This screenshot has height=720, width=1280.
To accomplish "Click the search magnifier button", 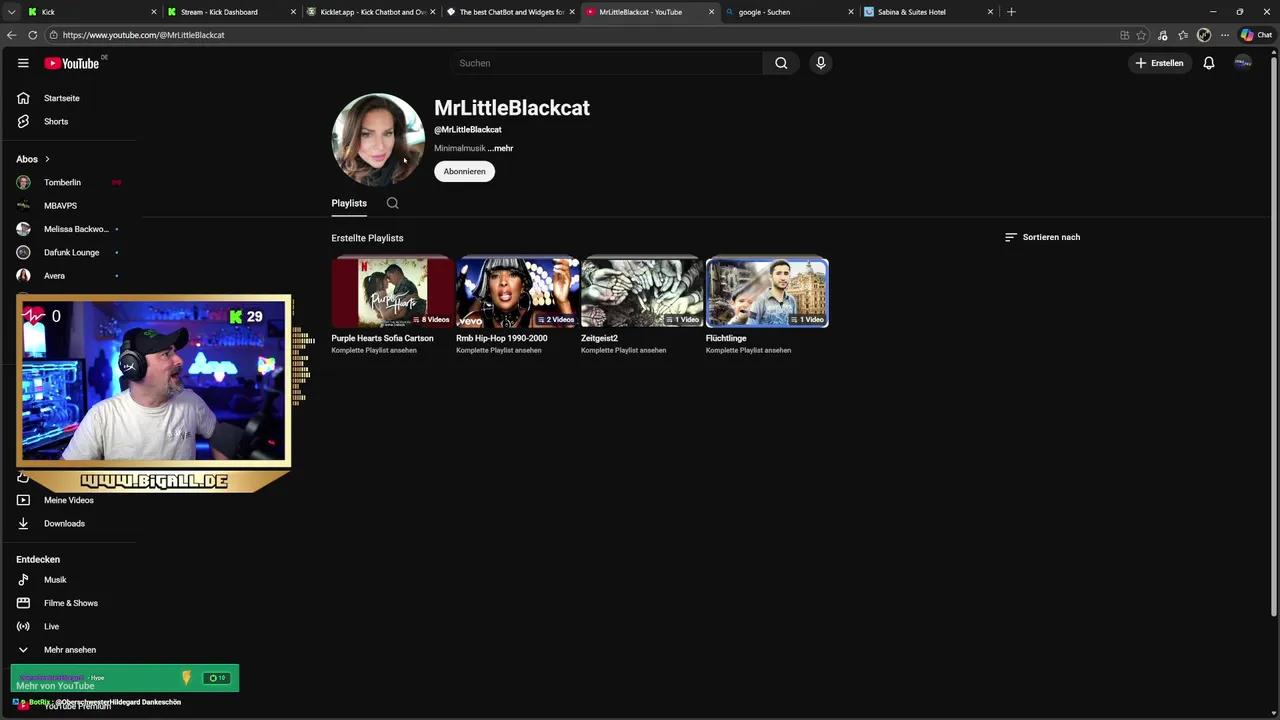I will tap(781, 63).
